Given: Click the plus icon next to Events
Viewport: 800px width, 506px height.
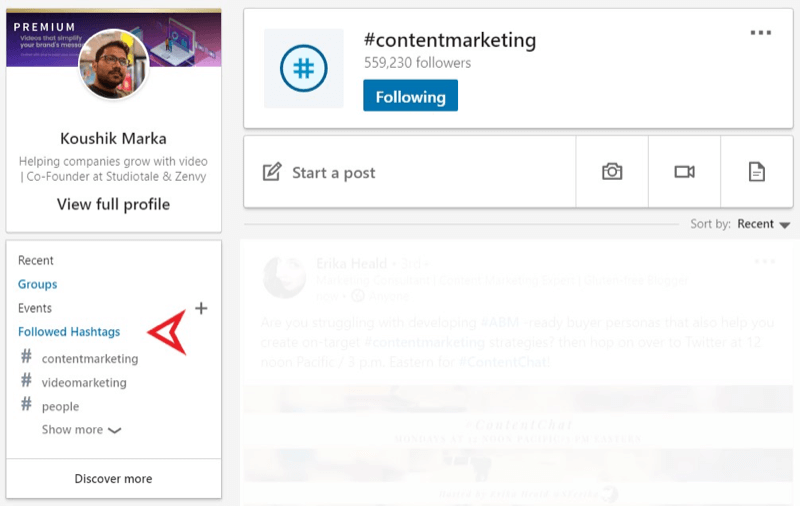Looking at the screenshot, I should tap(202, 308).
